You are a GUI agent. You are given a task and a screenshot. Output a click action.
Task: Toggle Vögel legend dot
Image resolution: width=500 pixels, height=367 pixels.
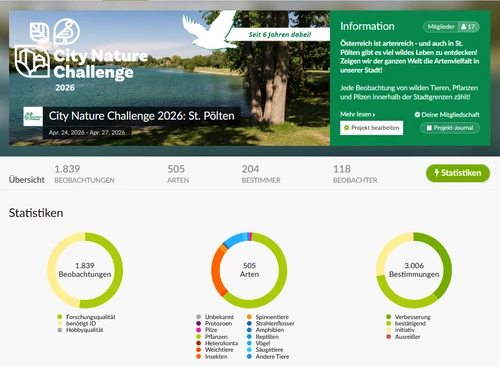pyautogui.click(x=249, y=343)
